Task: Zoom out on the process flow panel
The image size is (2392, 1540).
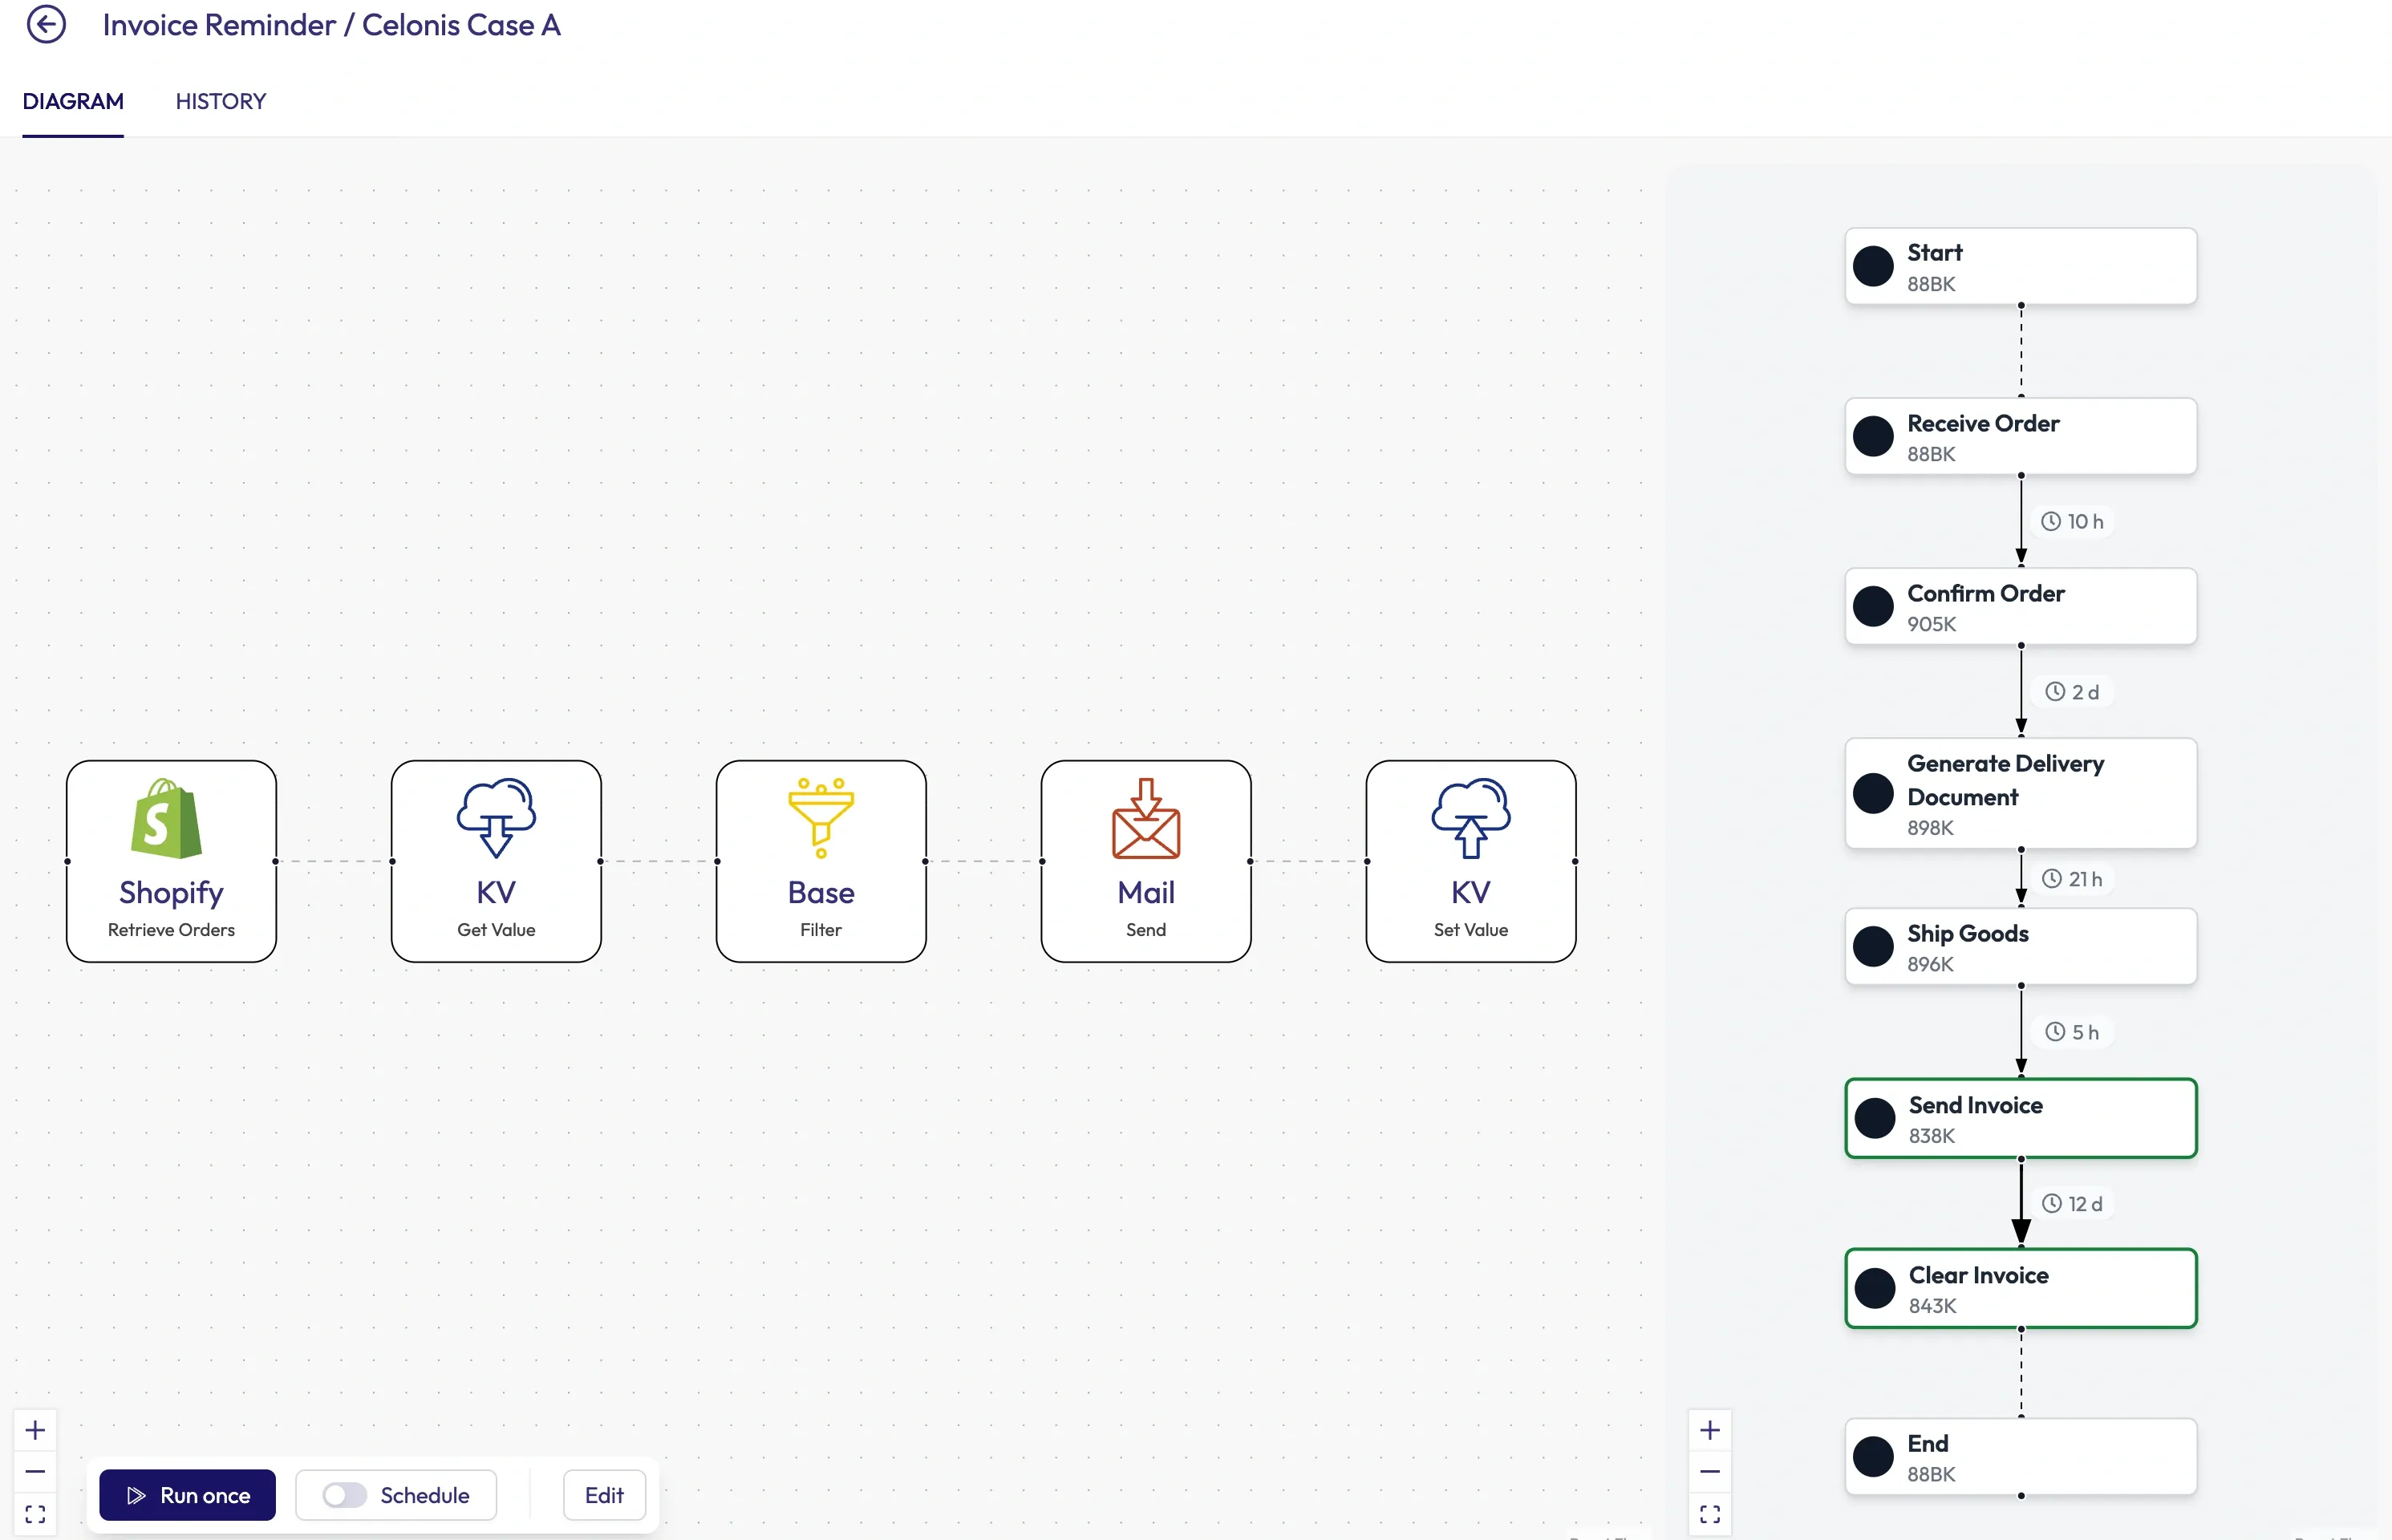Action: coord(1710,1470)
